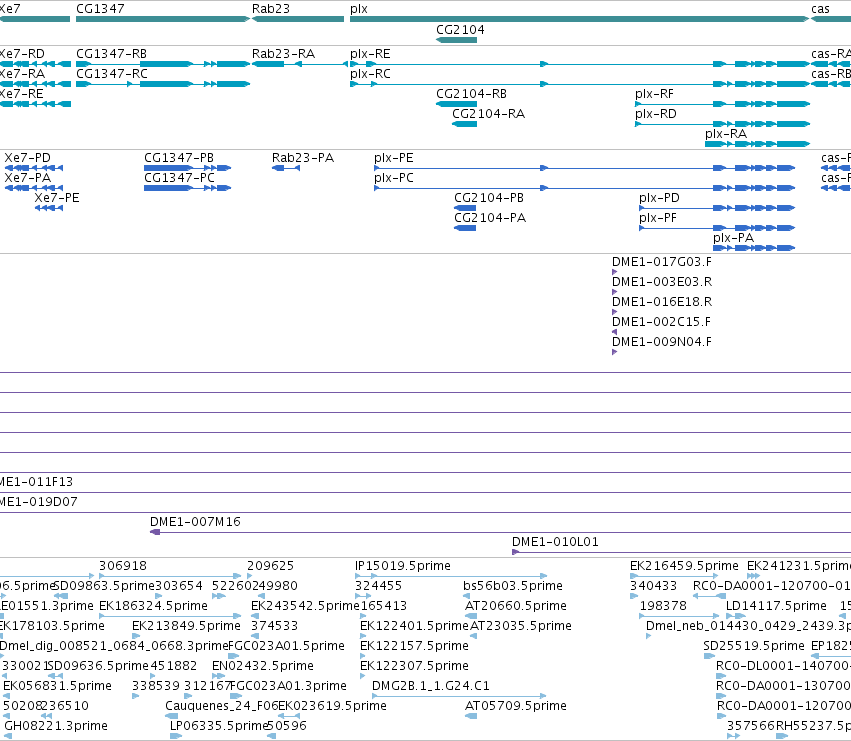
Task: Click BAC end DME1-017G03.F
Action: 662,262
